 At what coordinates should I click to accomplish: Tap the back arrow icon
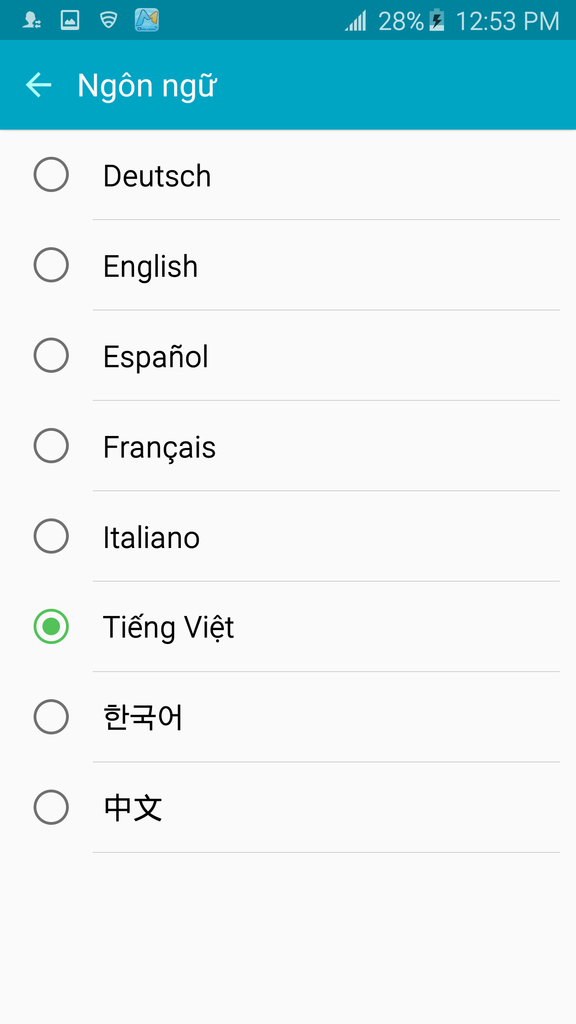[38, 85]
